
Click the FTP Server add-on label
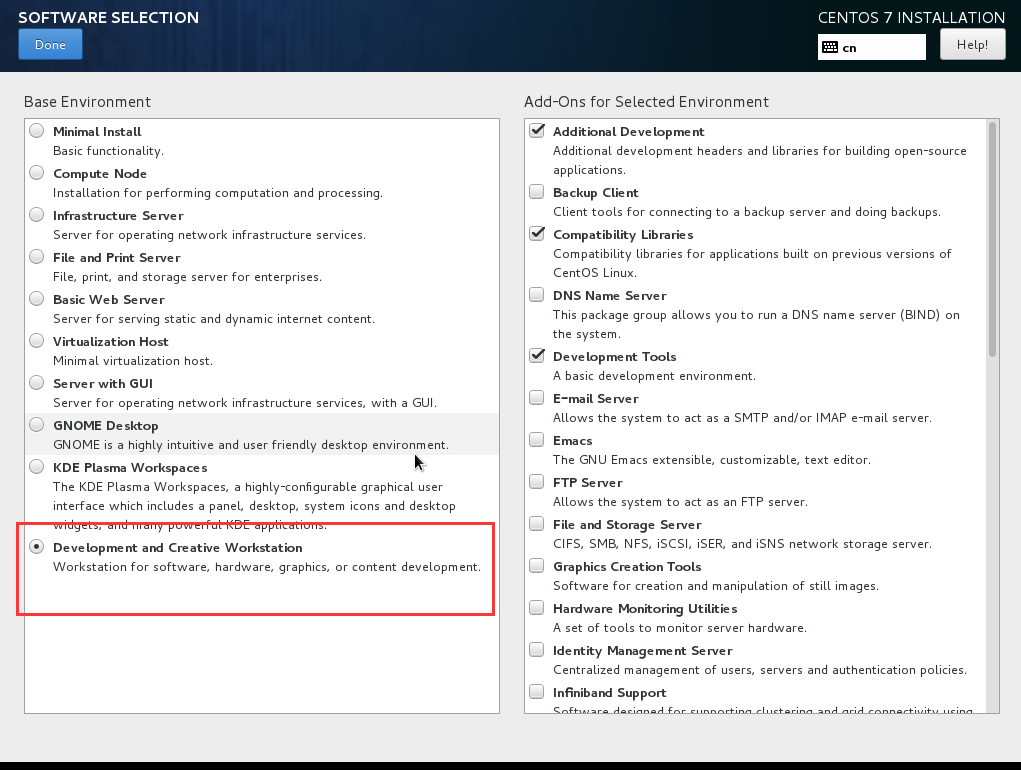pyautogui.click(x=587, y=482)
